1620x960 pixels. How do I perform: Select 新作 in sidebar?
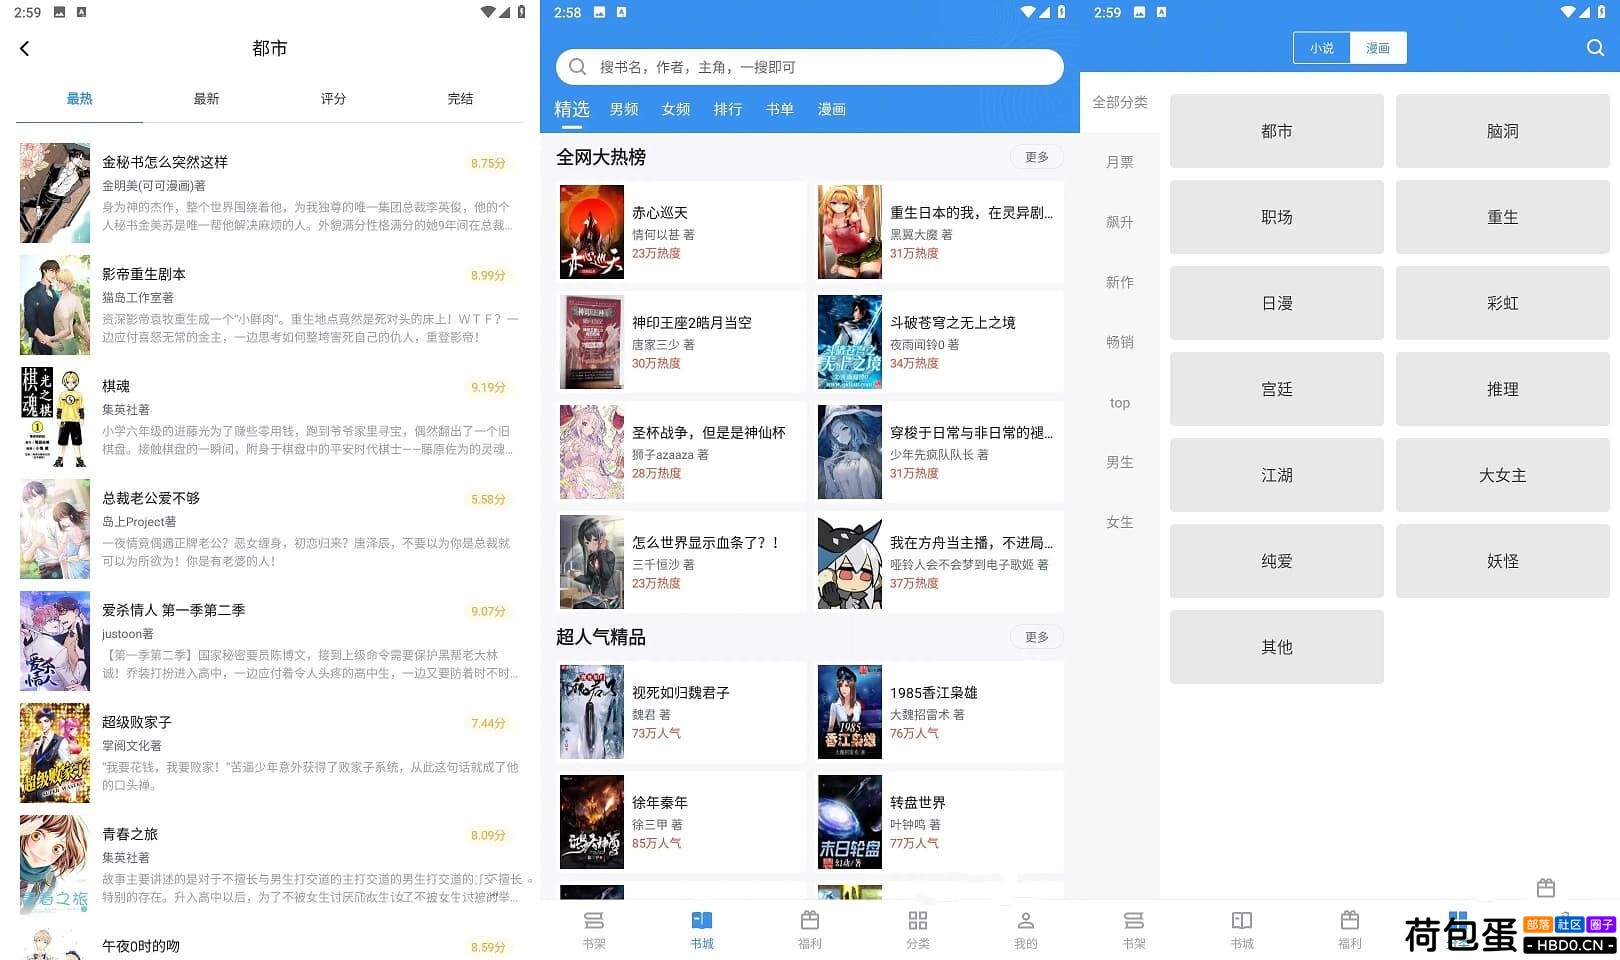pos(1120,282)
